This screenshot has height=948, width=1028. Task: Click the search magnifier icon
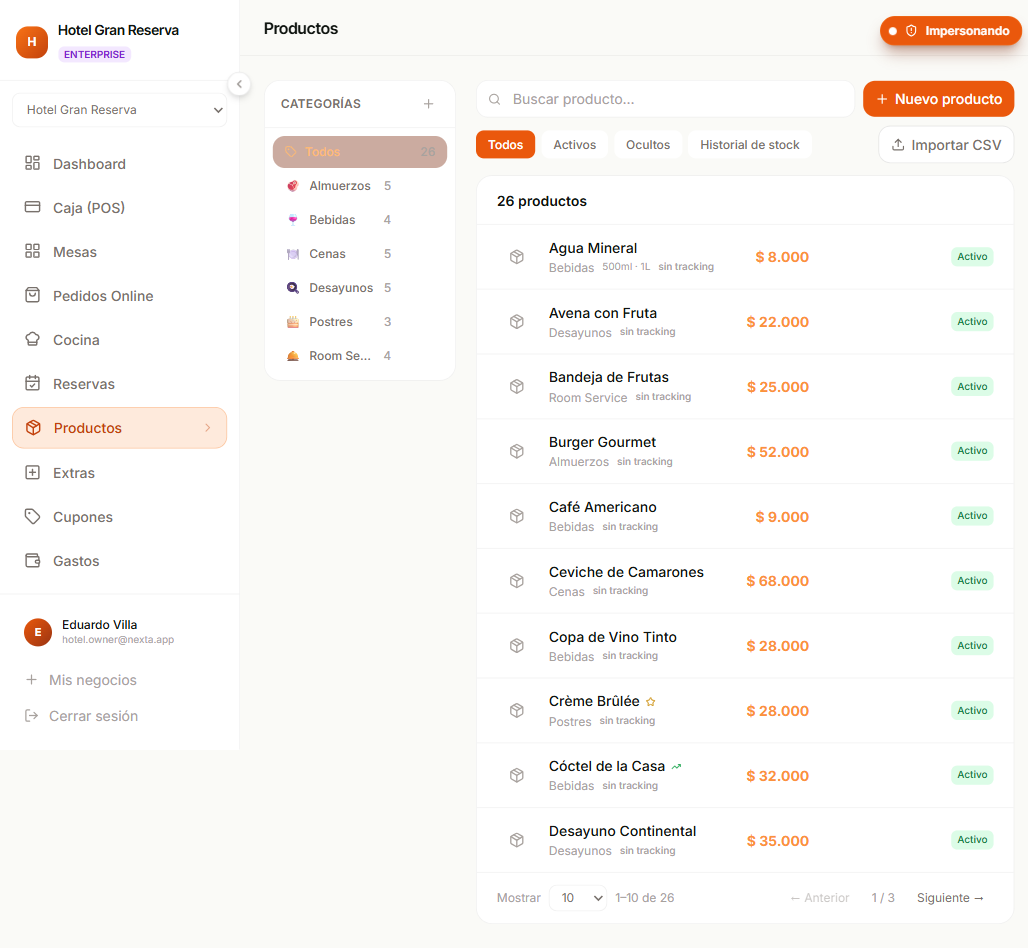(x=495, y=99)
